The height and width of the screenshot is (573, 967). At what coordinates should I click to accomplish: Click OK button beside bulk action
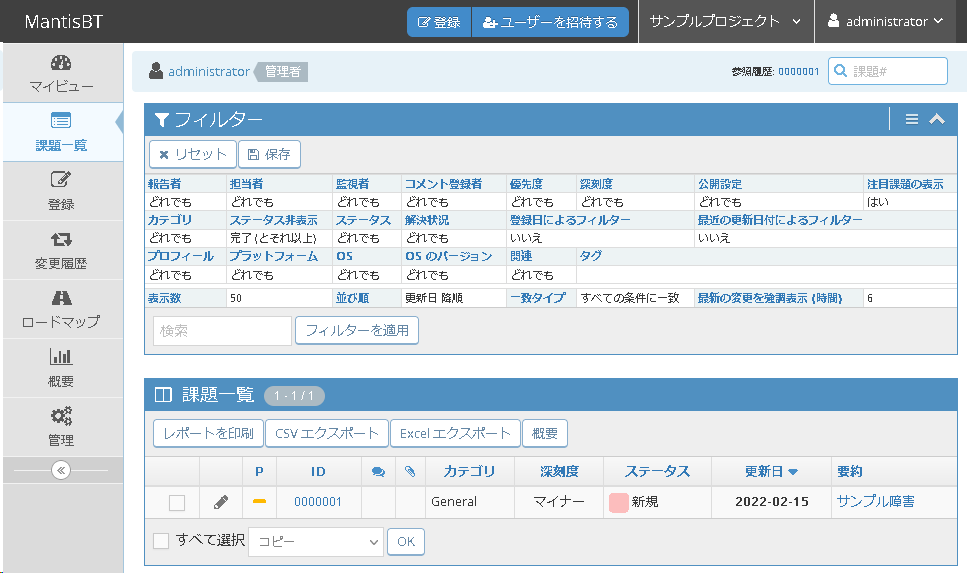coord(406,542)
